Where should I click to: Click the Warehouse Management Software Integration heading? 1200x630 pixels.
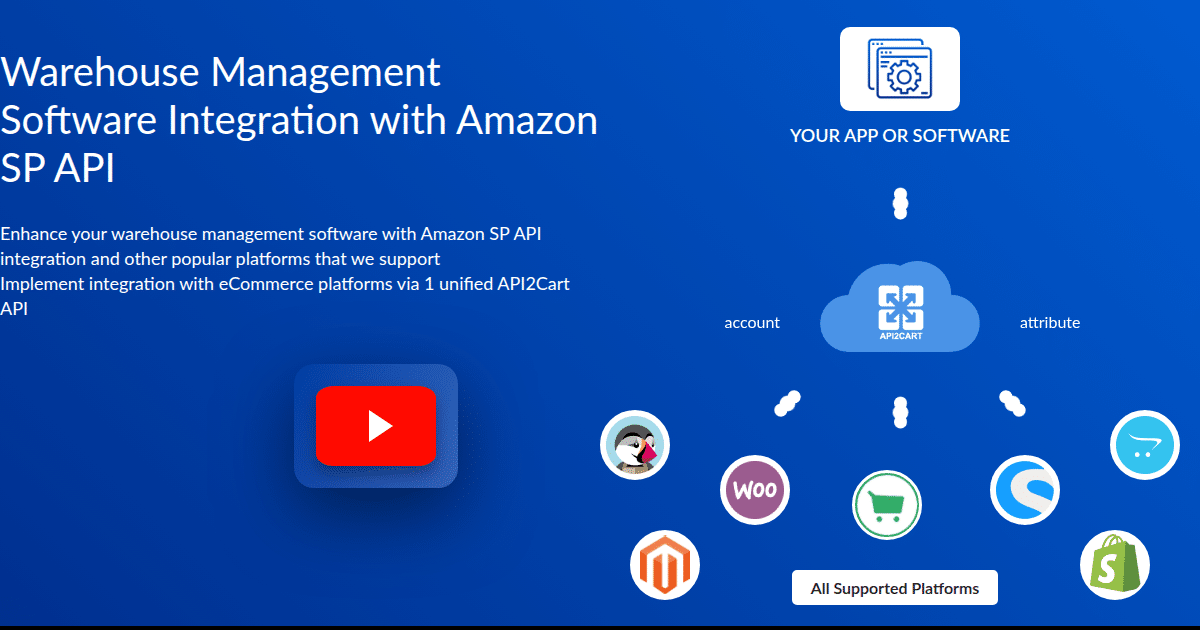[299, 120]
